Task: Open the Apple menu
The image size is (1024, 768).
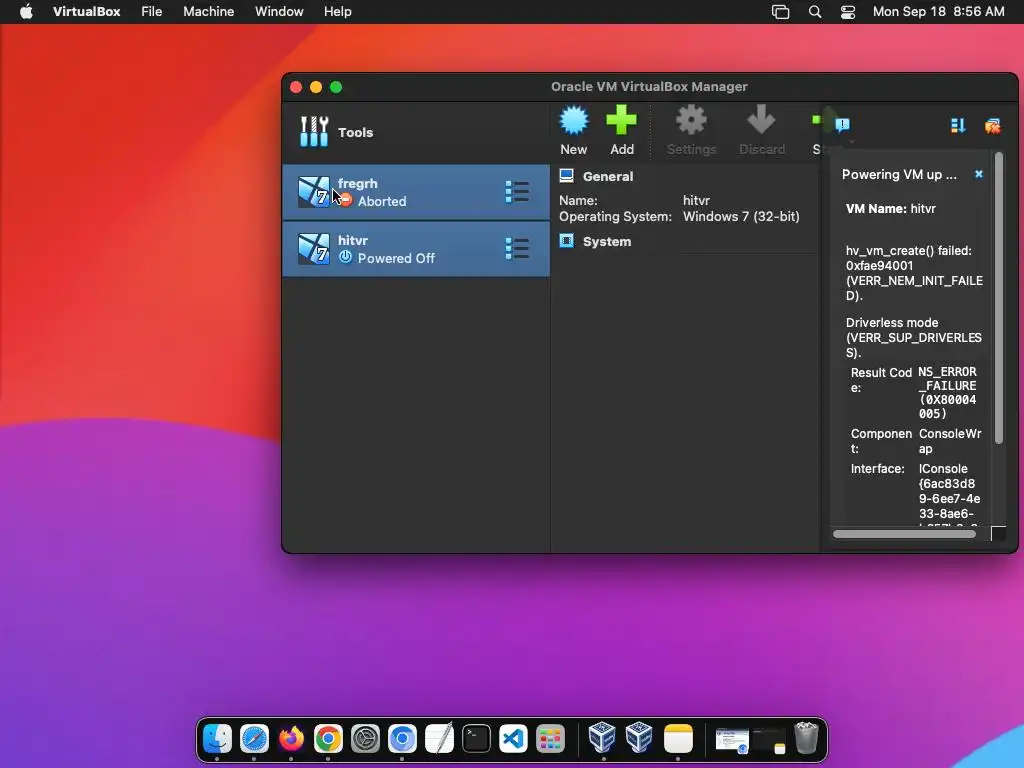Action: pos(26,12)
